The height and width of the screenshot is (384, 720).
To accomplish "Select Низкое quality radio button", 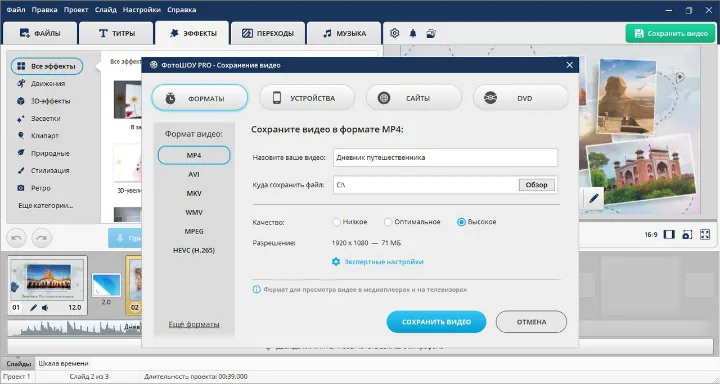I will pyautogui.click(x=337, y=222).
